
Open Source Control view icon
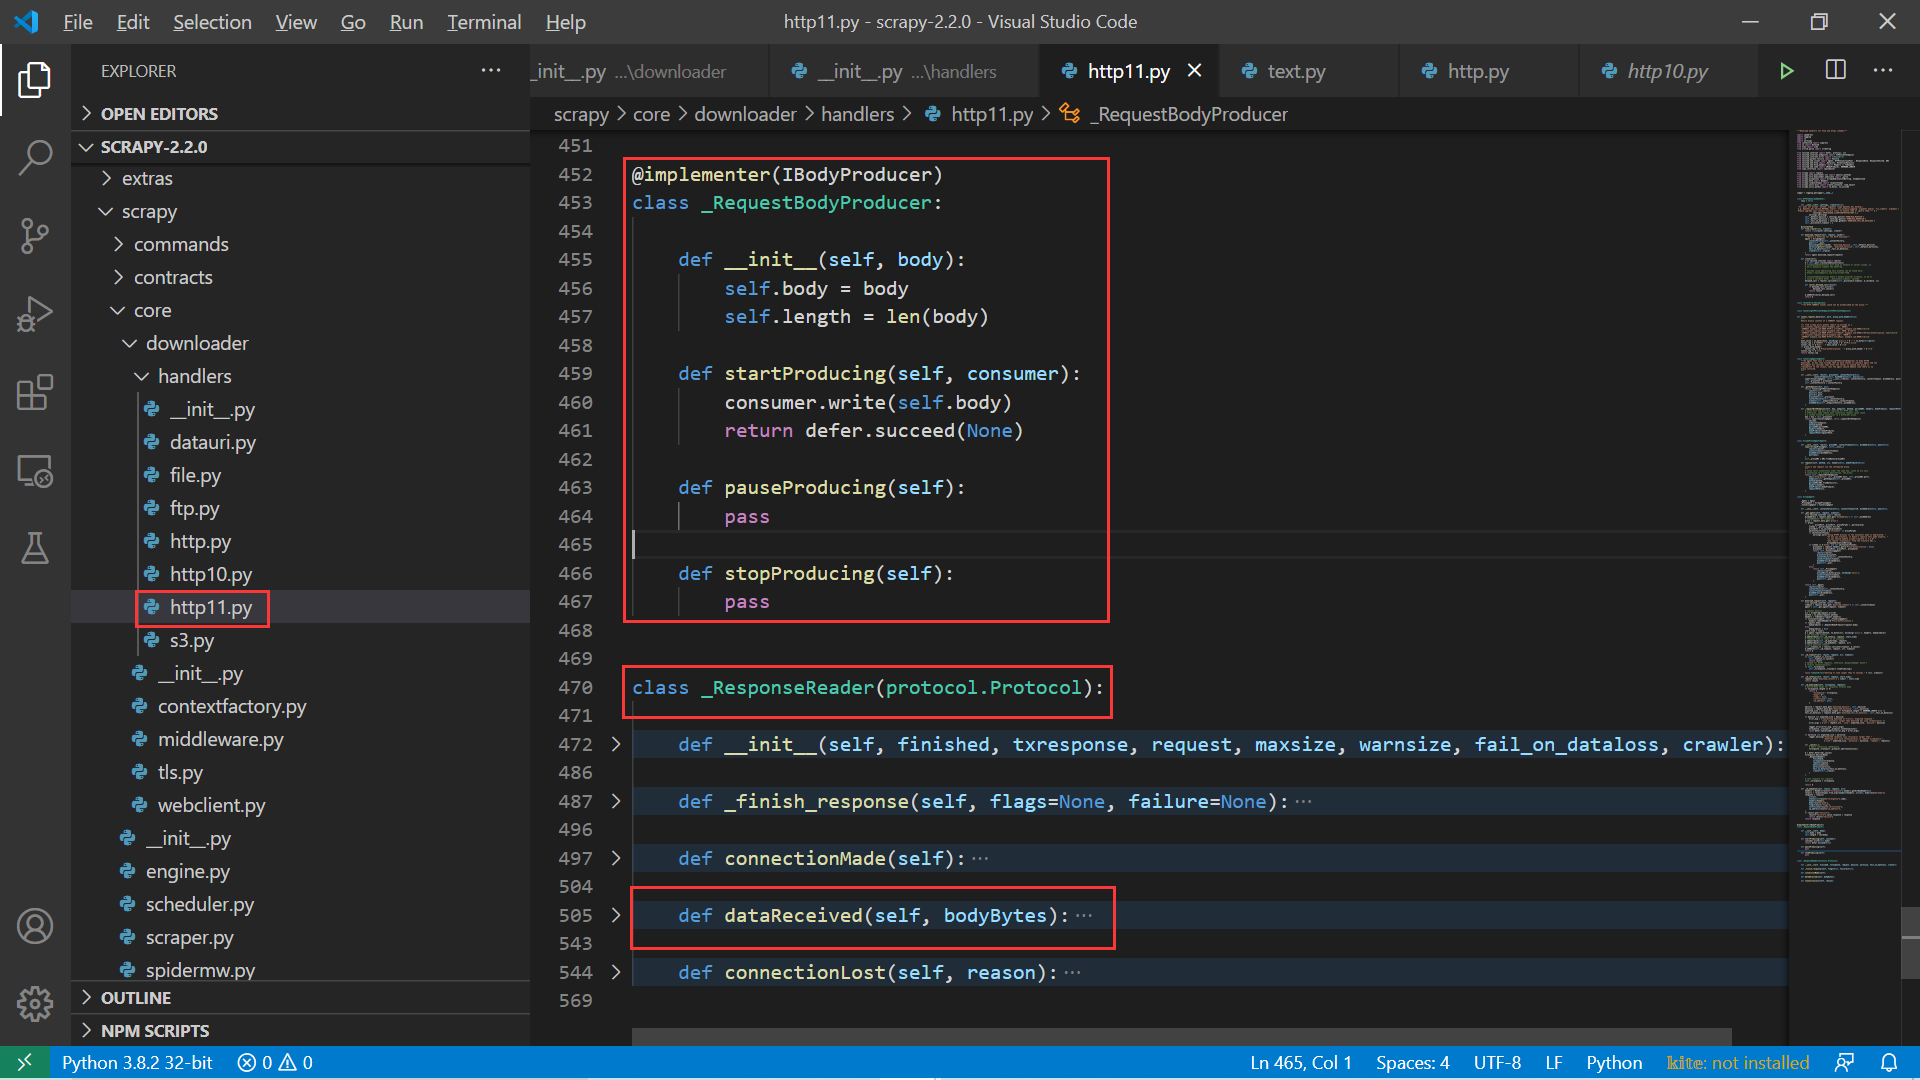(35, 236)
